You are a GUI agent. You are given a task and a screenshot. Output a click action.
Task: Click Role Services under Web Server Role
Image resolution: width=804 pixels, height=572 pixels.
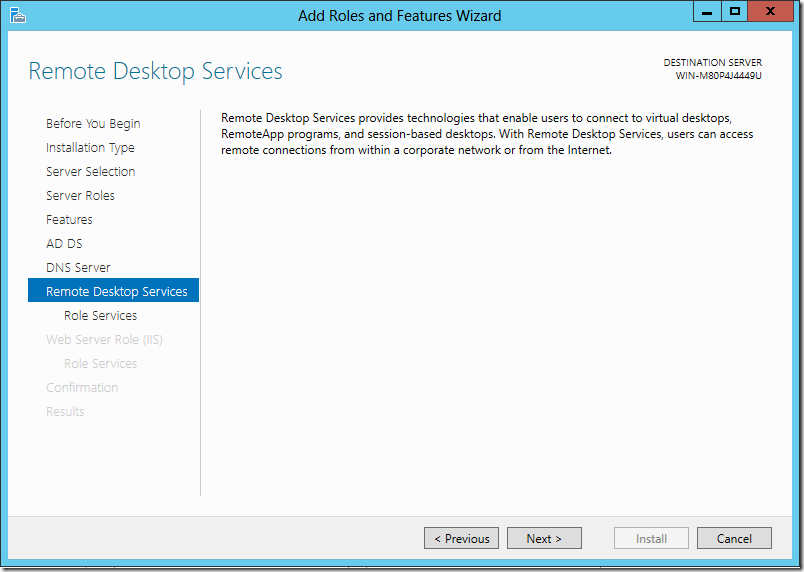pos(100,363)
